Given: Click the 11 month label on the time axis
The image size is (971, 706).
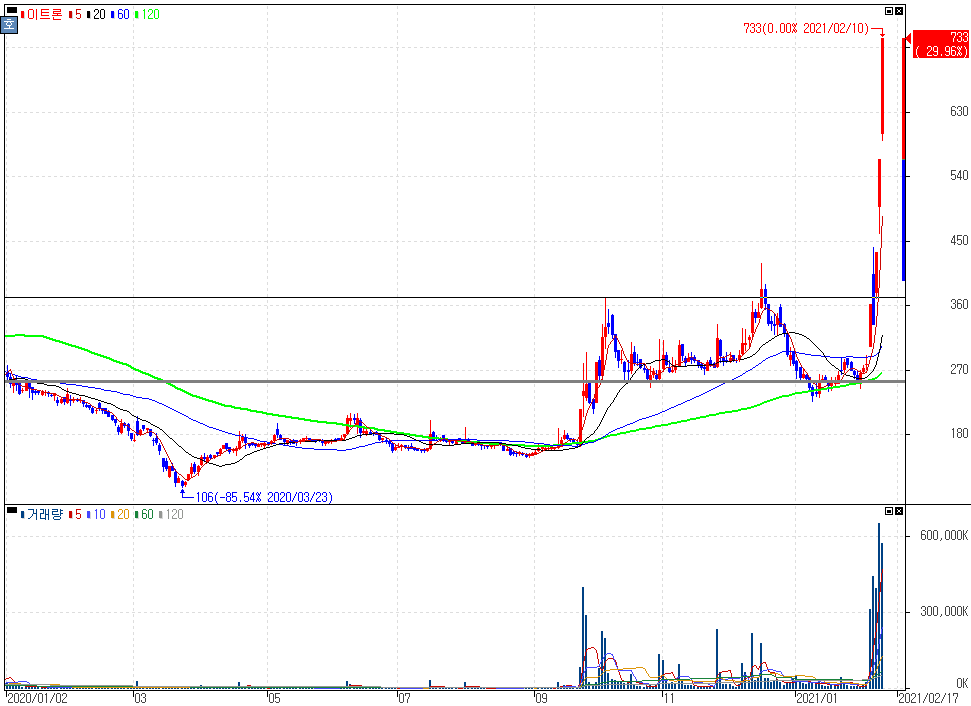Looking at the screenshot, I should tap(668, 699).
